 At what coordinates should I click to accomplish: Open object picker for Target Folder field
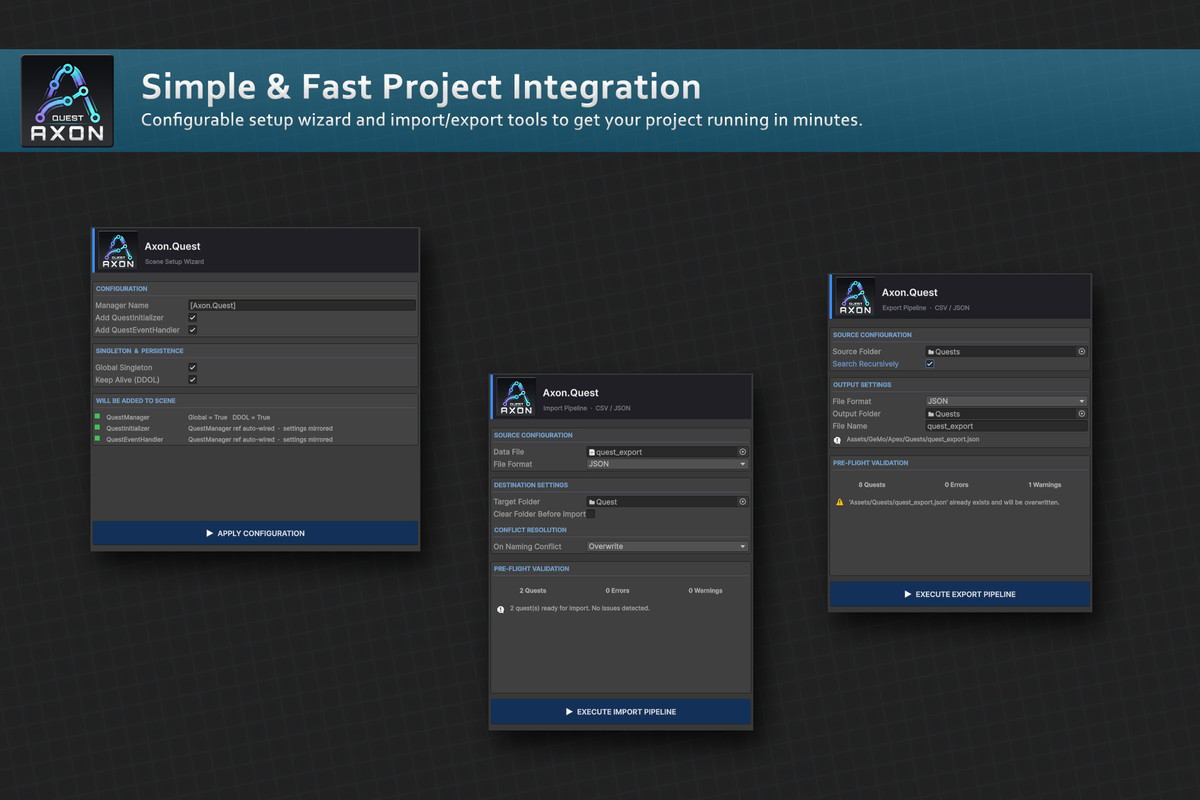tap(742, 502)
